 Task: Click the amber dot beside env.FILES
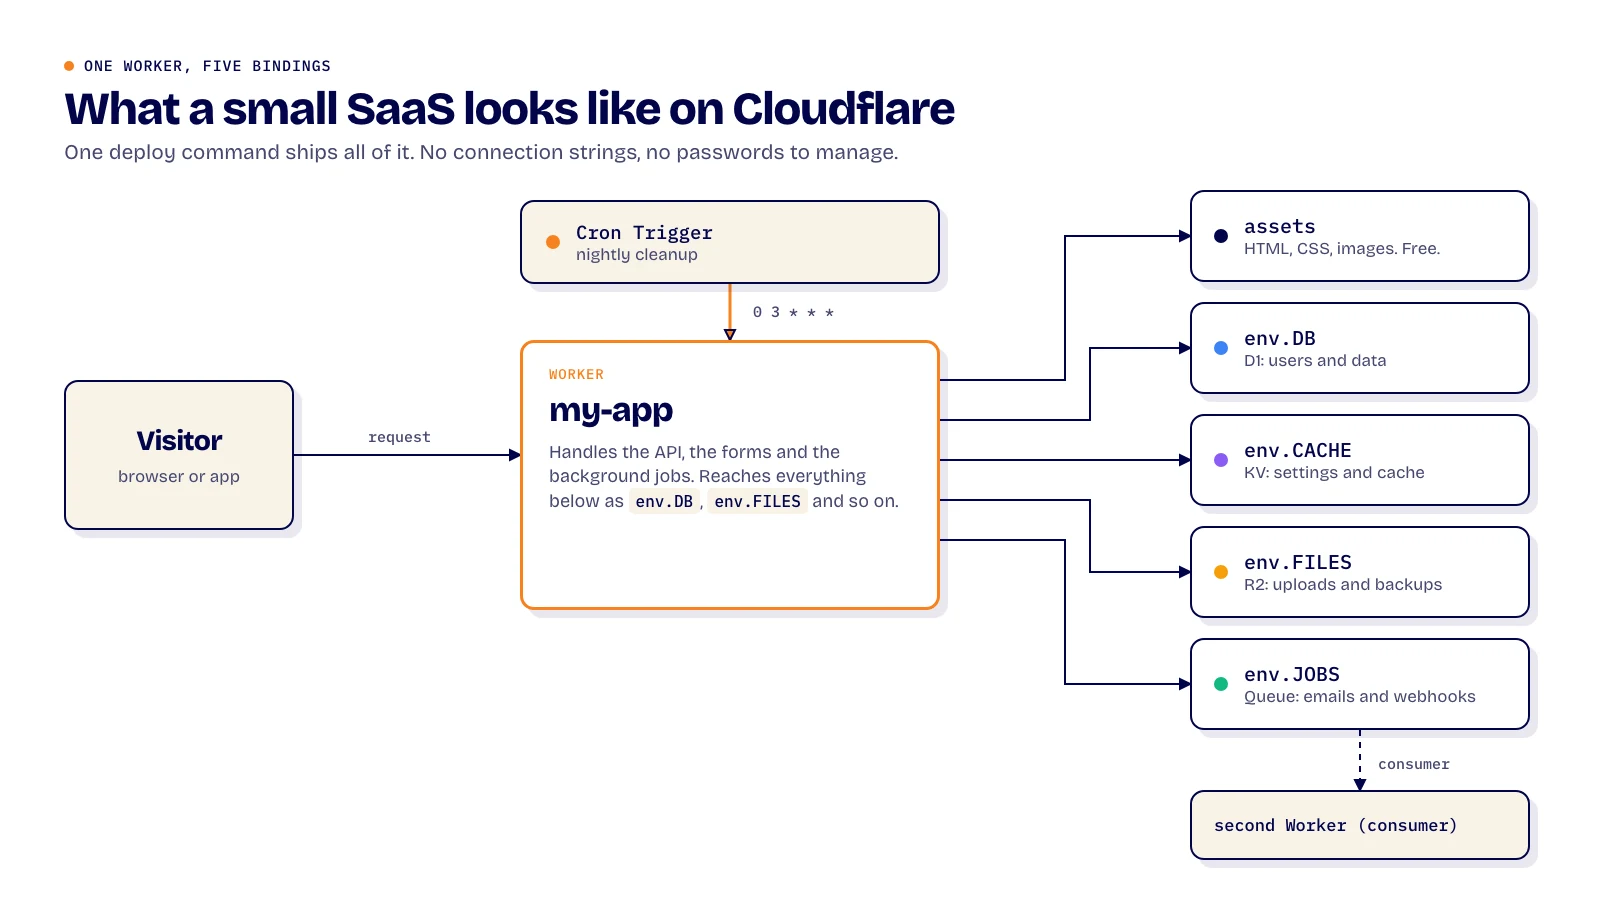coord(1221,572)
